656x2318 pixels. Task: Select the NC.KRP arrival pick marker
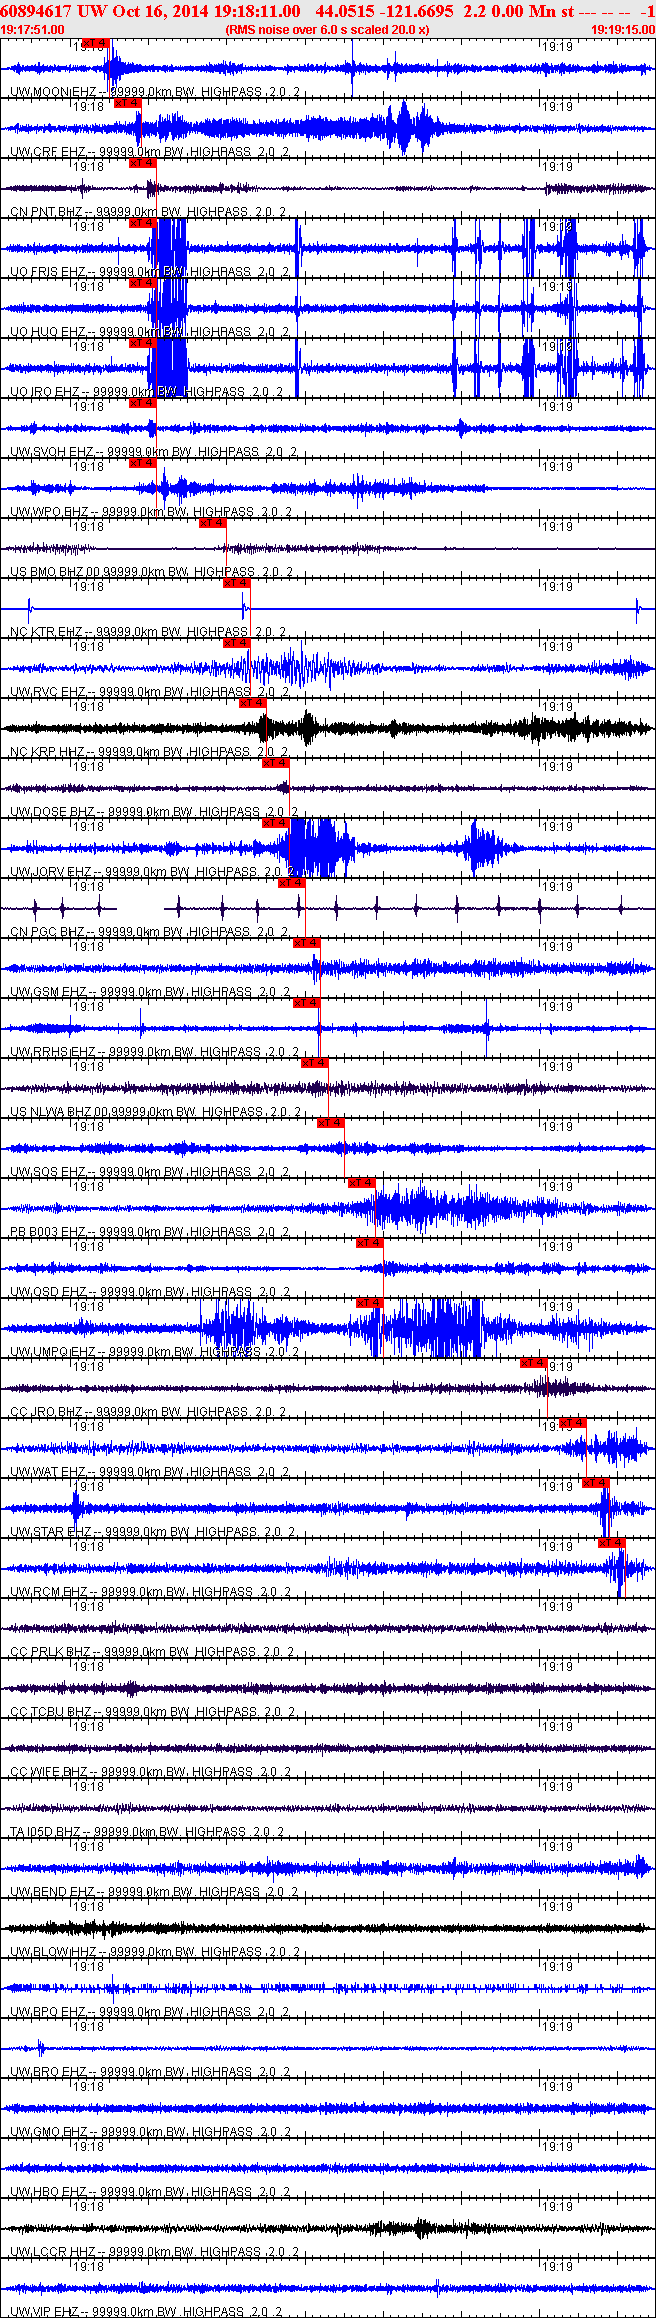pyautogui.click(x=253, y=703)
